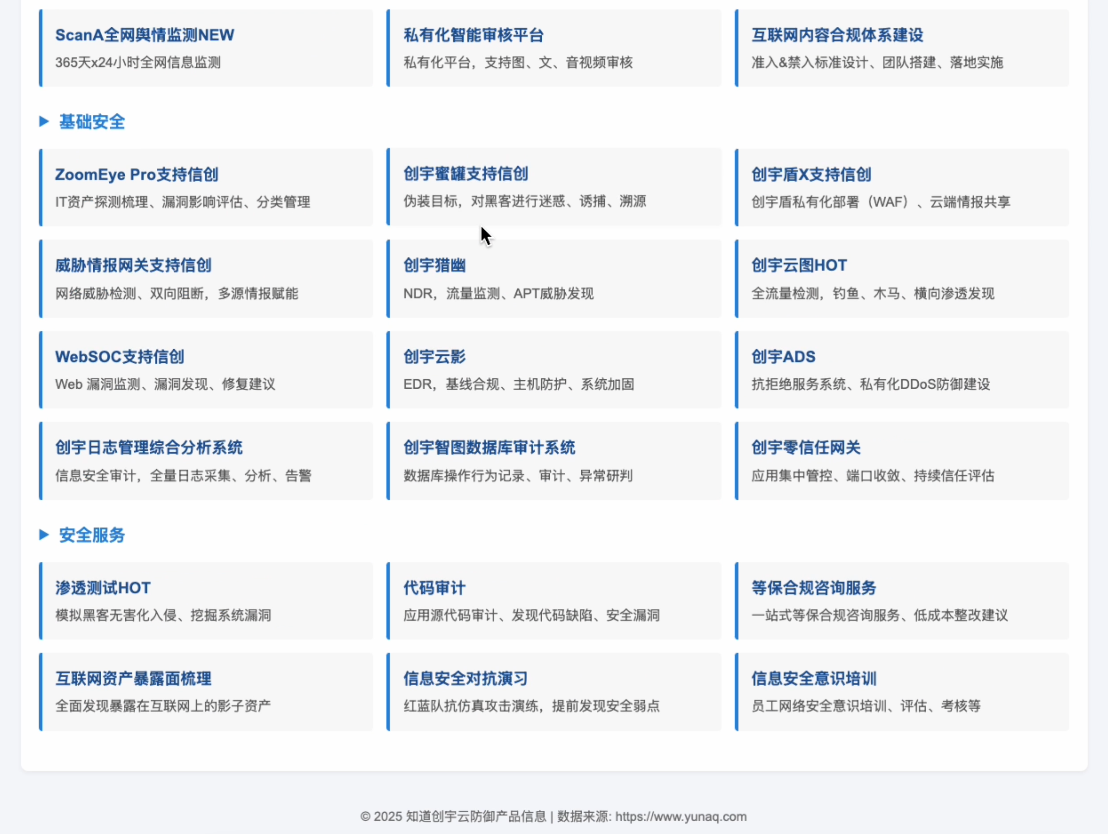Click description IT资产探测梳理、漏洞影响评估、分类管理
Screen dimensions: 1108x834
182,202
